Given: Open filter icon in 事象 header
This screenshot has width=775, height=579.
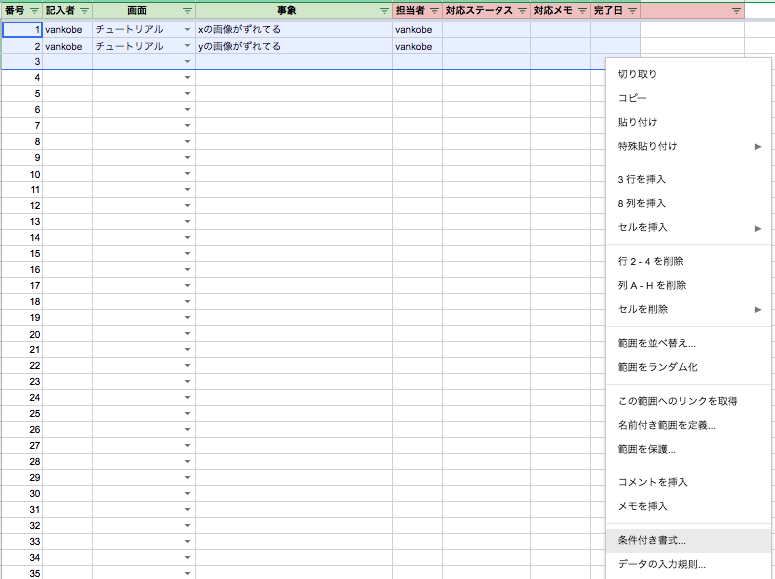Looking at the screenshot, I should click(x=385, y=11).
